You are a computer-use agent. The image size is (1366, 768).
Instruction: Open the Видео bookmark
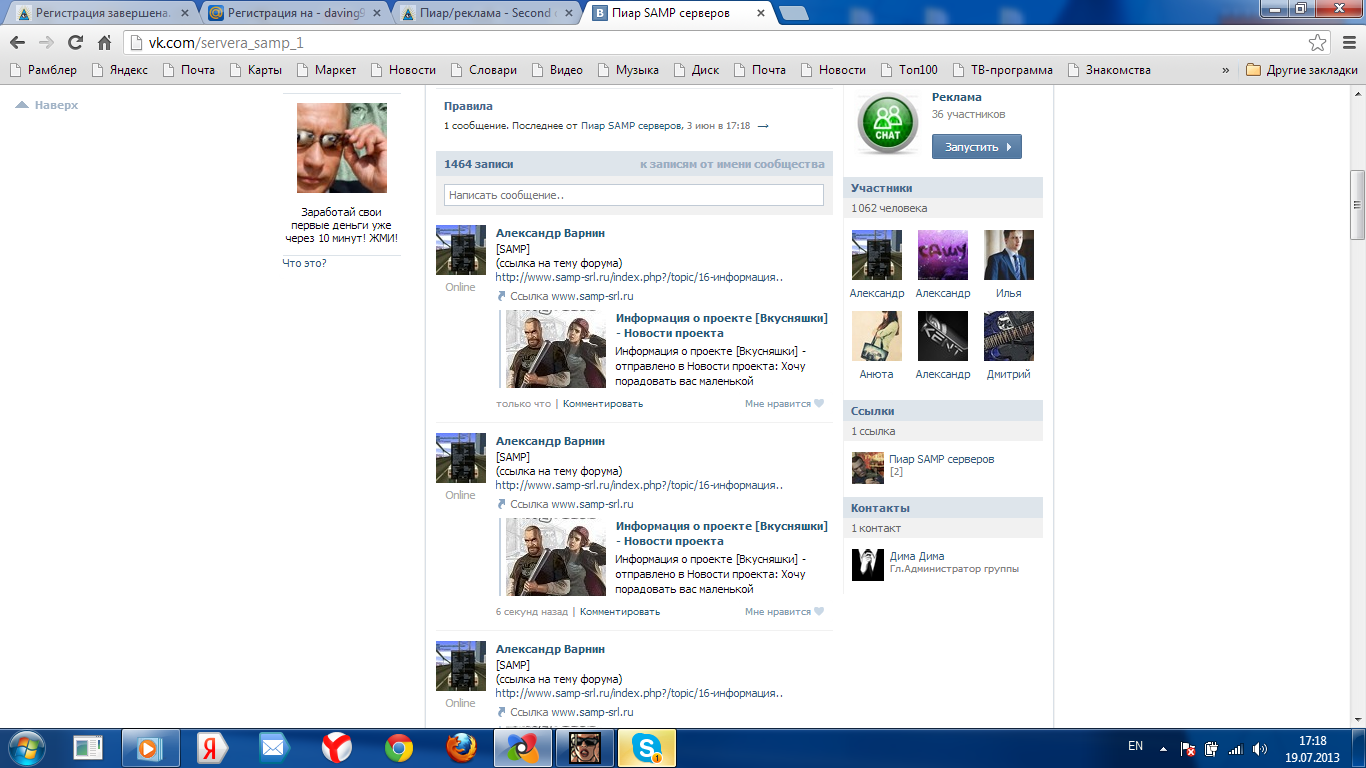[x=557, y=70]
